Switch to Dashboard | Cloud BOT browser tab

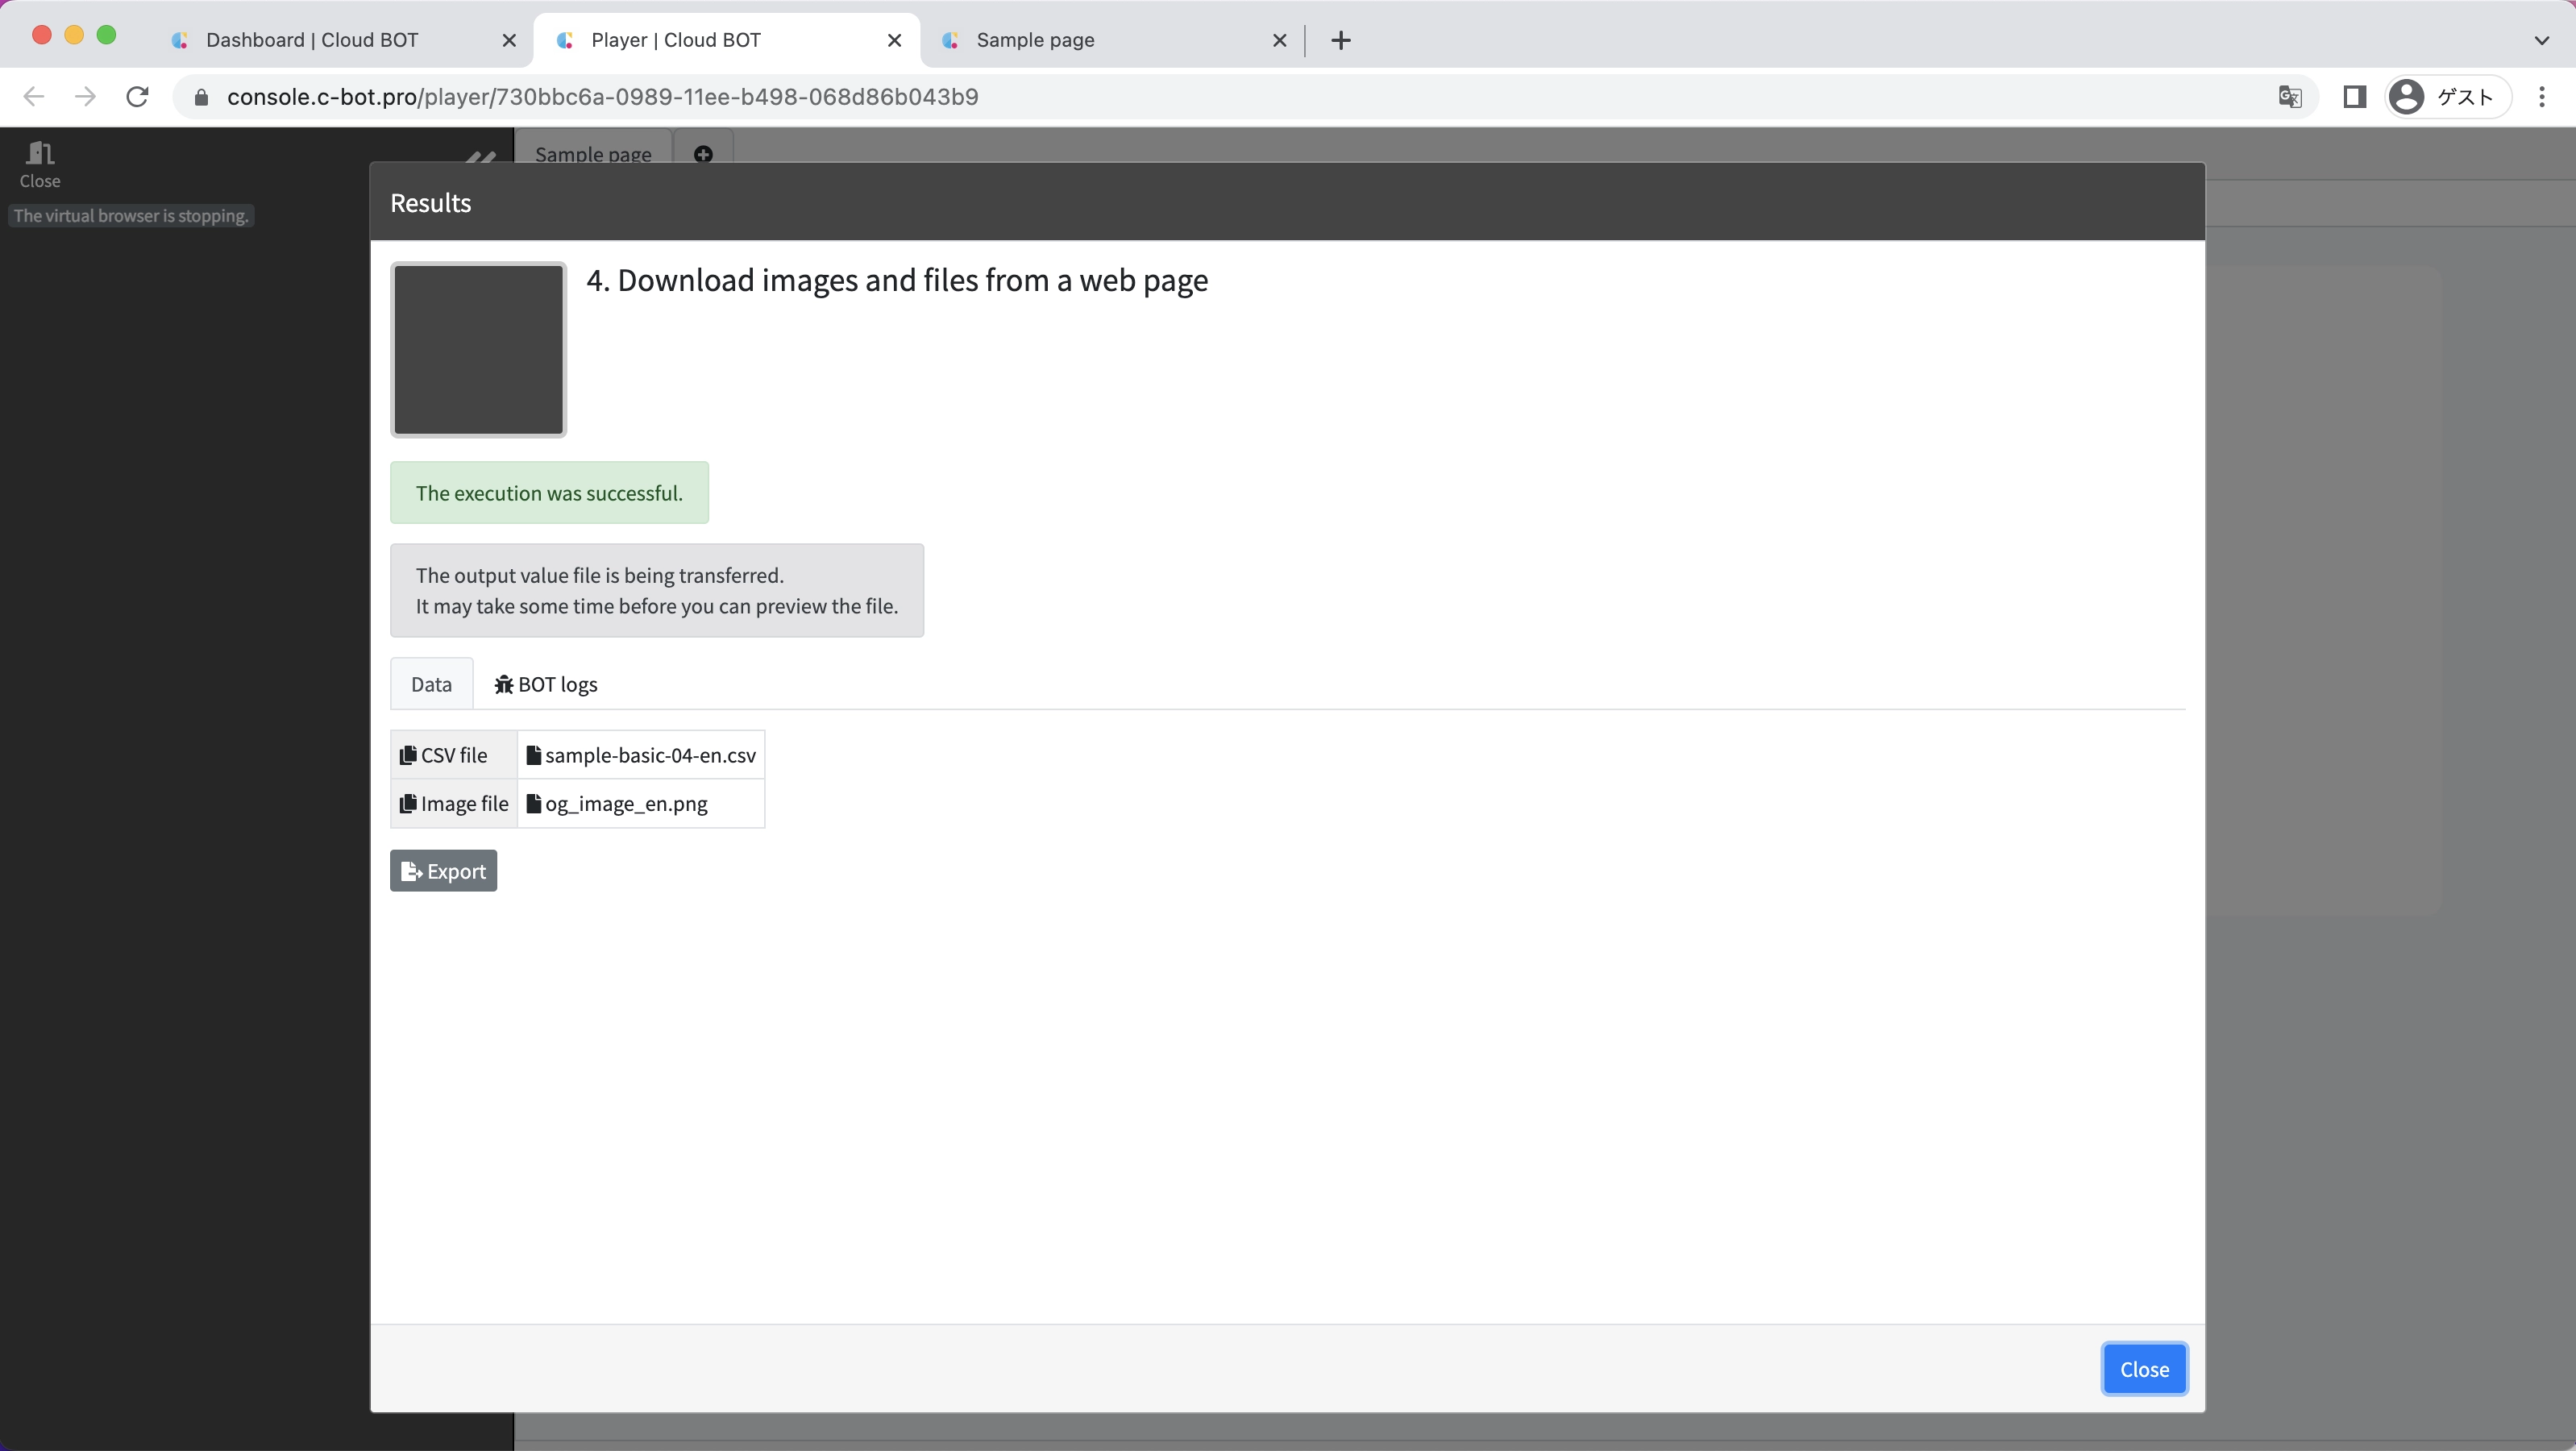312,40
